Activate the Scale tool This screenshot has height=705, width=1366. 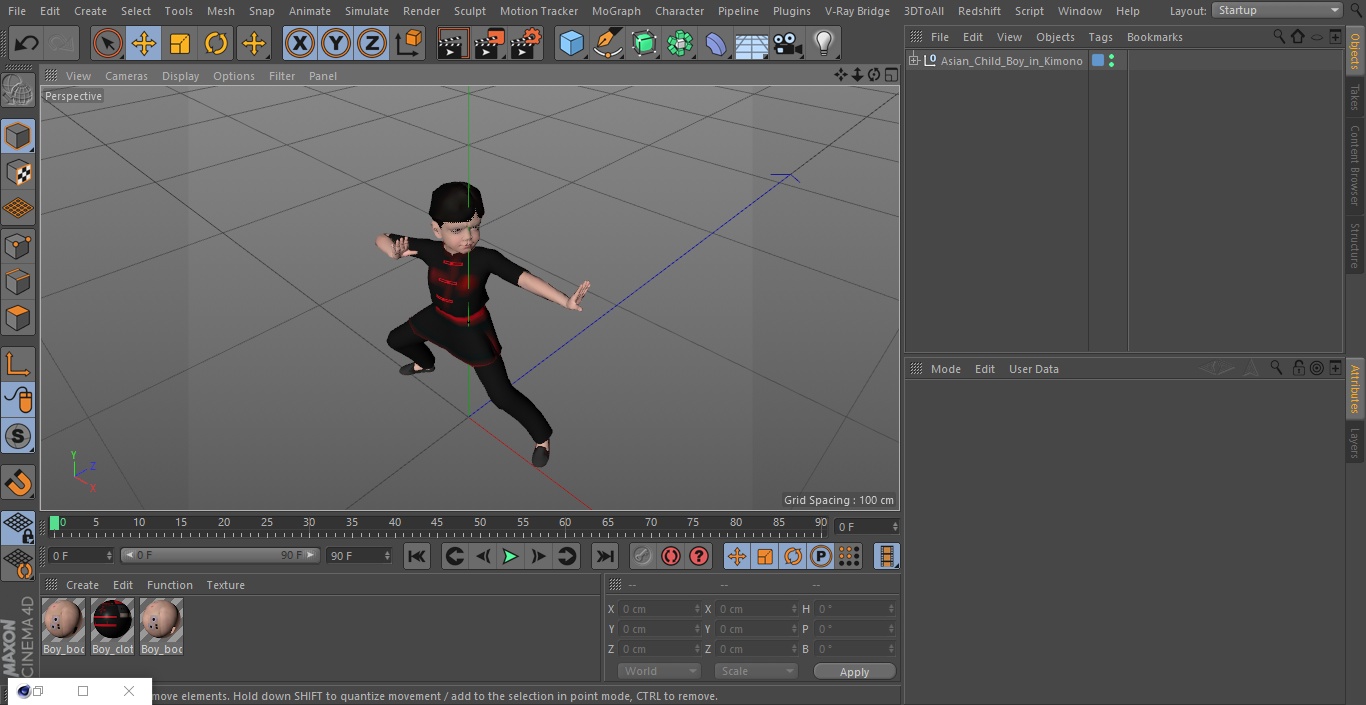(x=180, y=43)
